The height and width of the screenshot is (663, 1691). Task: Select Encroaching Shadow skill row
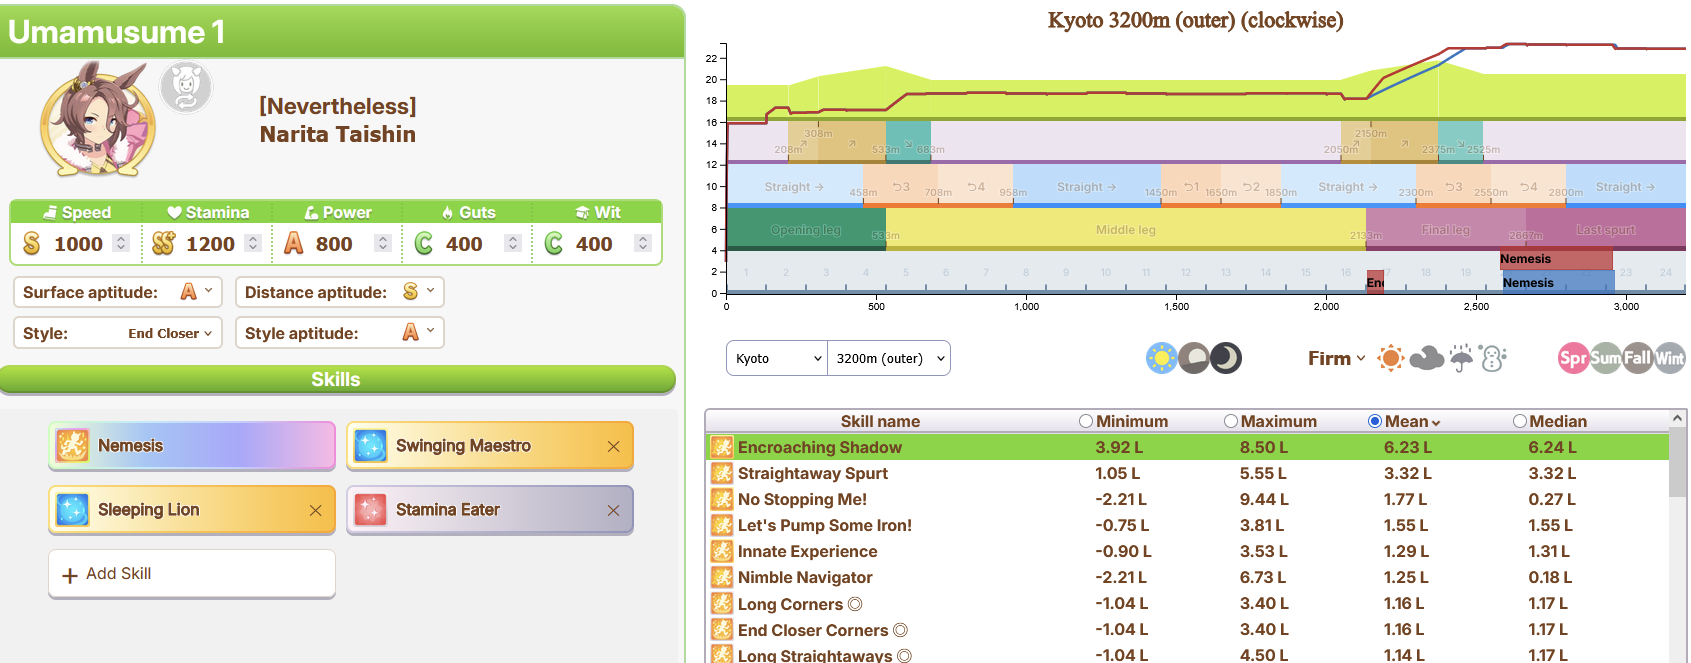tap(1187, 447)
